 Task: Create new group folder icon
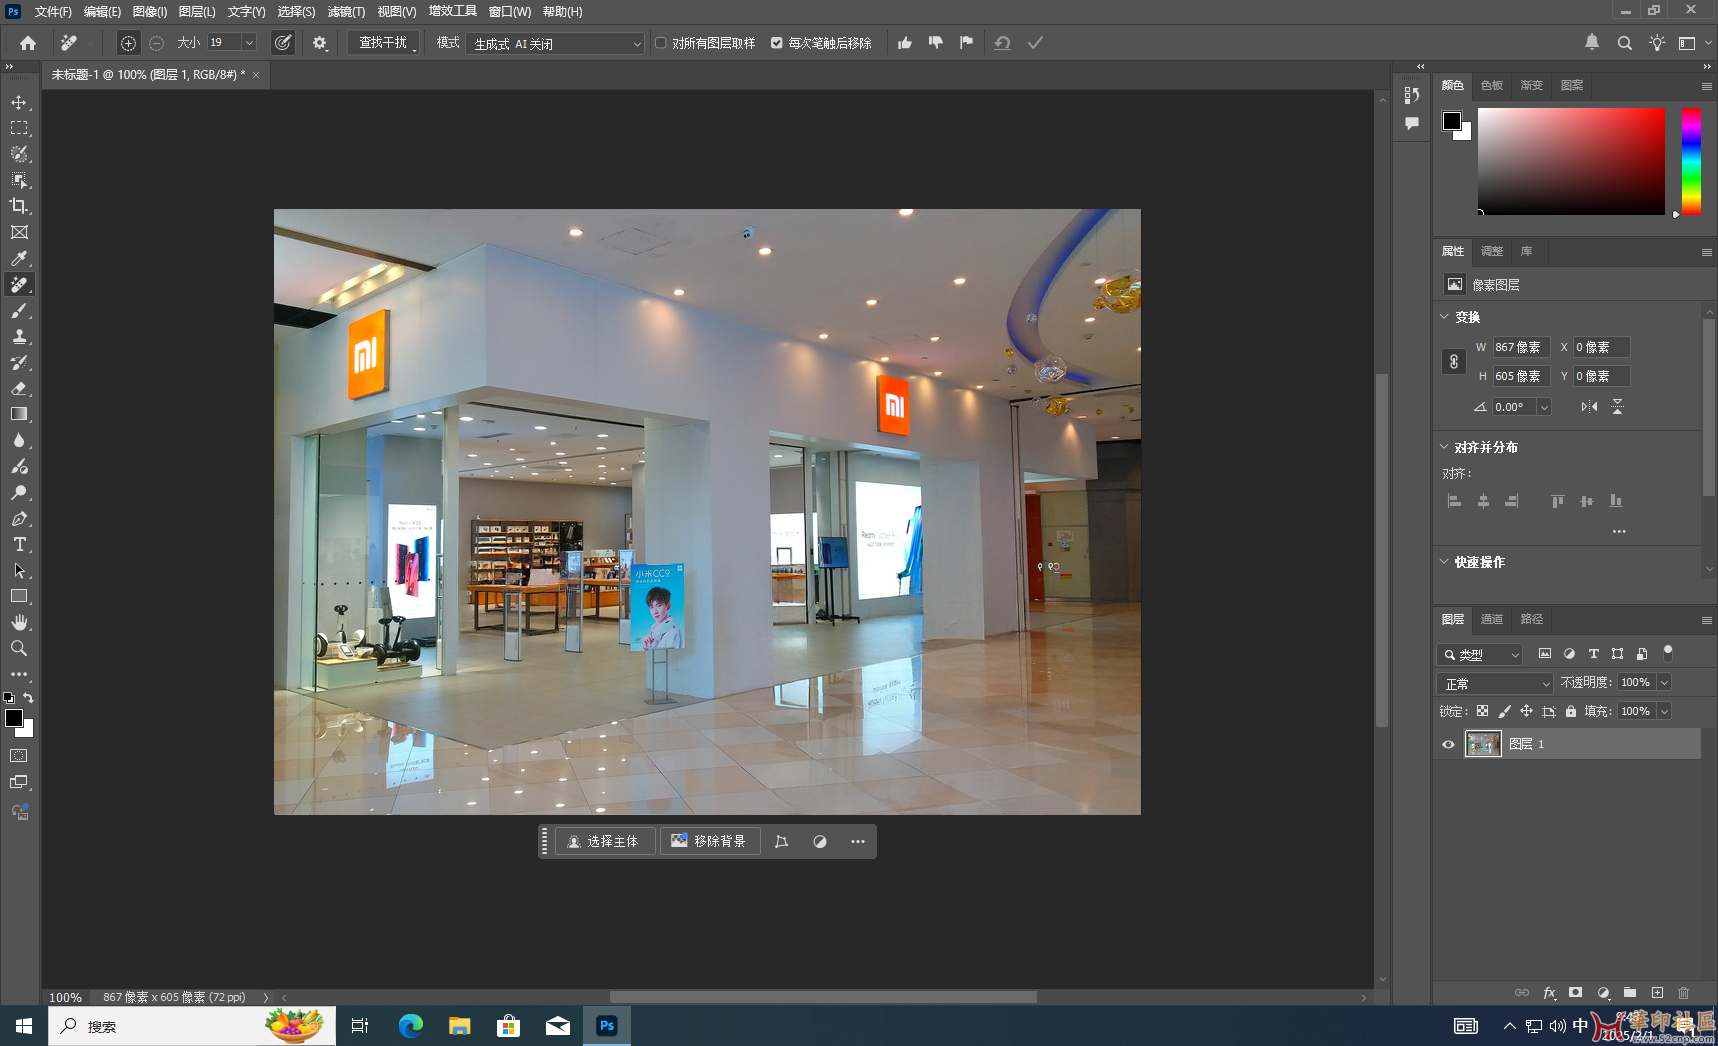1630,993
